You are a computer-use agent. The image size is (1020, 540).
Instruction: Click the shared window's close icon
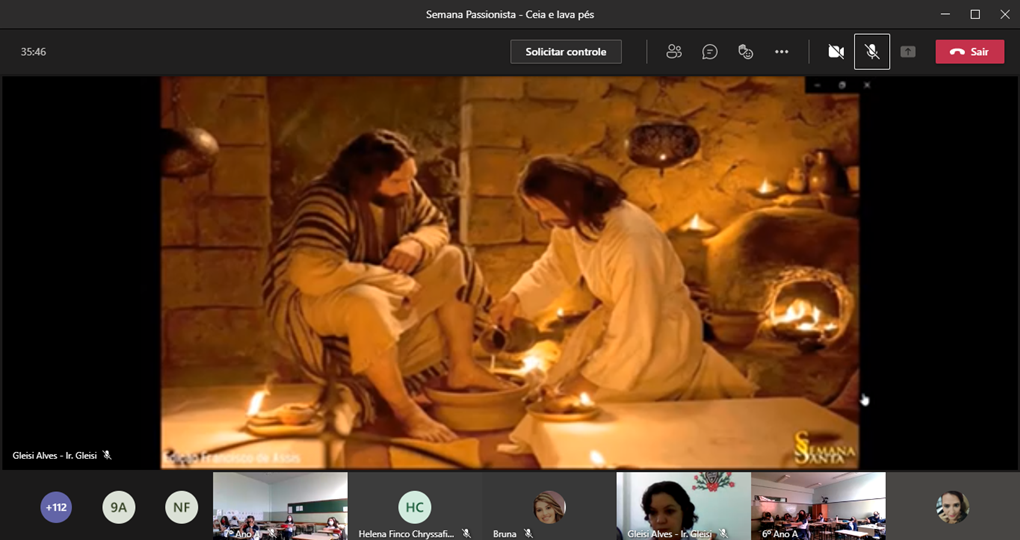(x=866, y=85)
